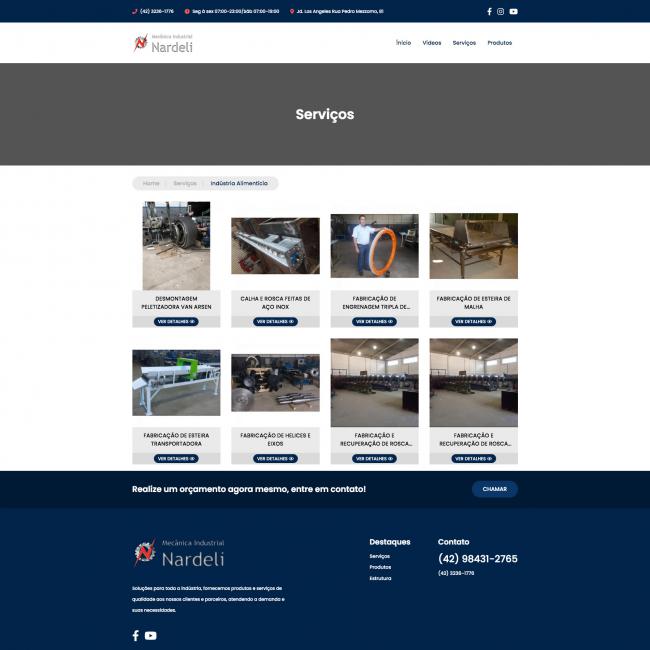Click the Facebook icon in footer

[136, 635]
